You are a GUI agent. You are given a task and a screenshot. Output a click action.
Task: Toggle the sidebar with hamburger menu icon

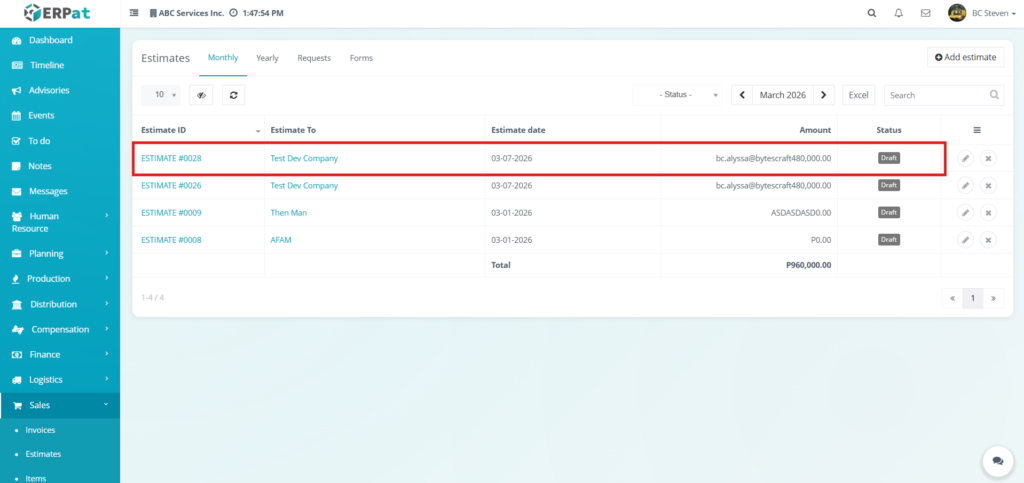[134, 13]
